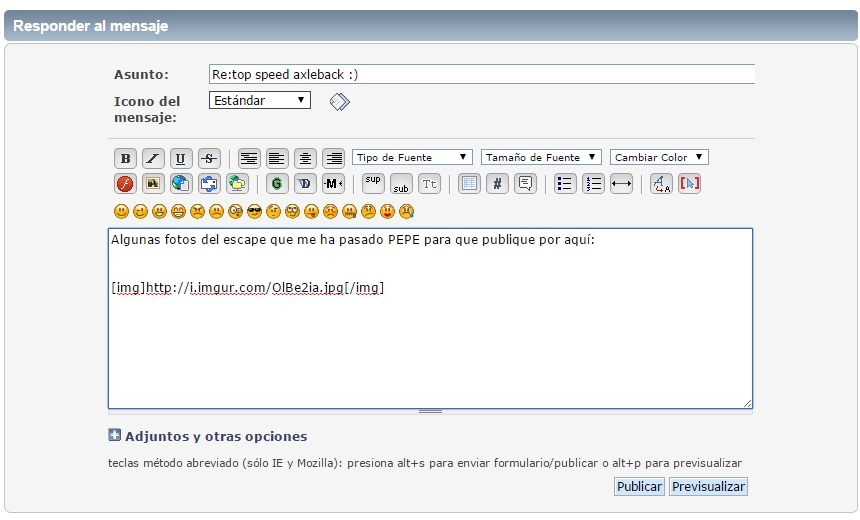Insert hyperlink tag
This screenshot has width=860, height=520.
[x=181, y=184]
